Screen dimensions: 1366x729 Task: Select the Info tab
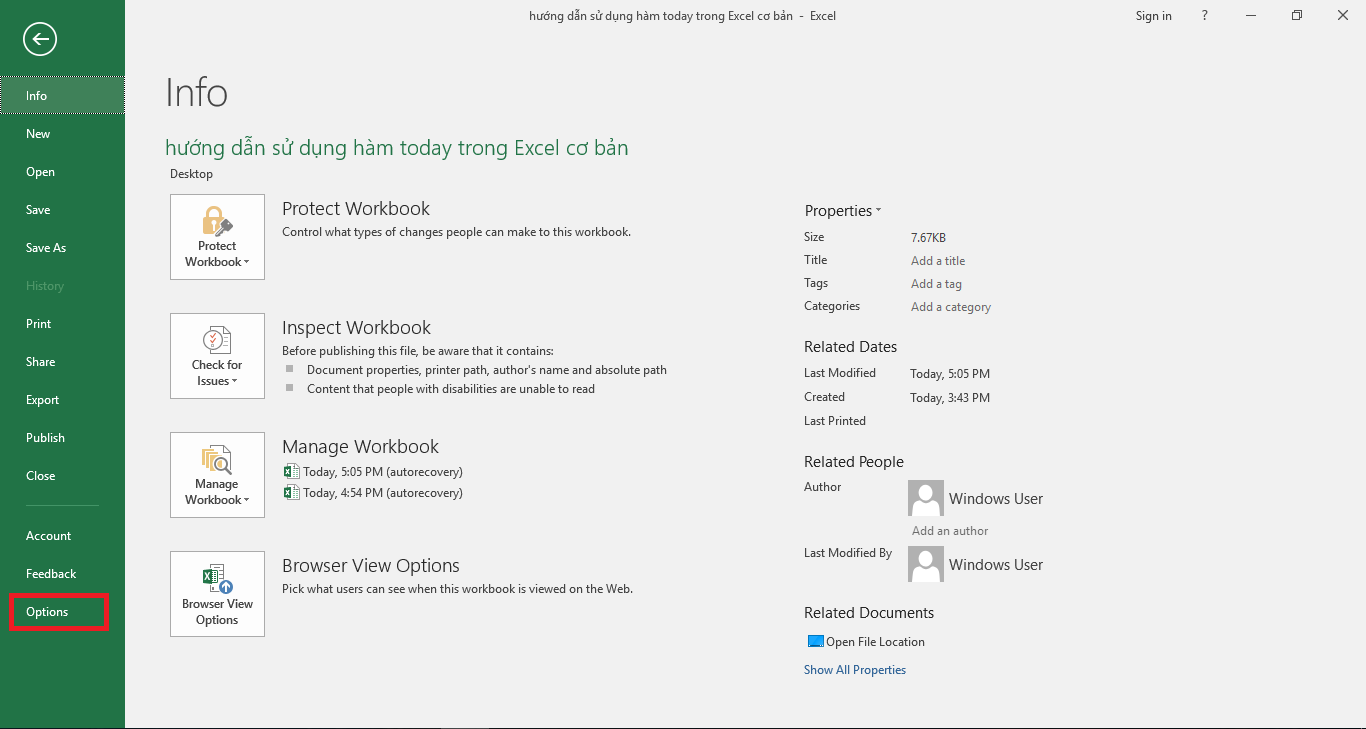pyautogui.click(x=62, y=96)
